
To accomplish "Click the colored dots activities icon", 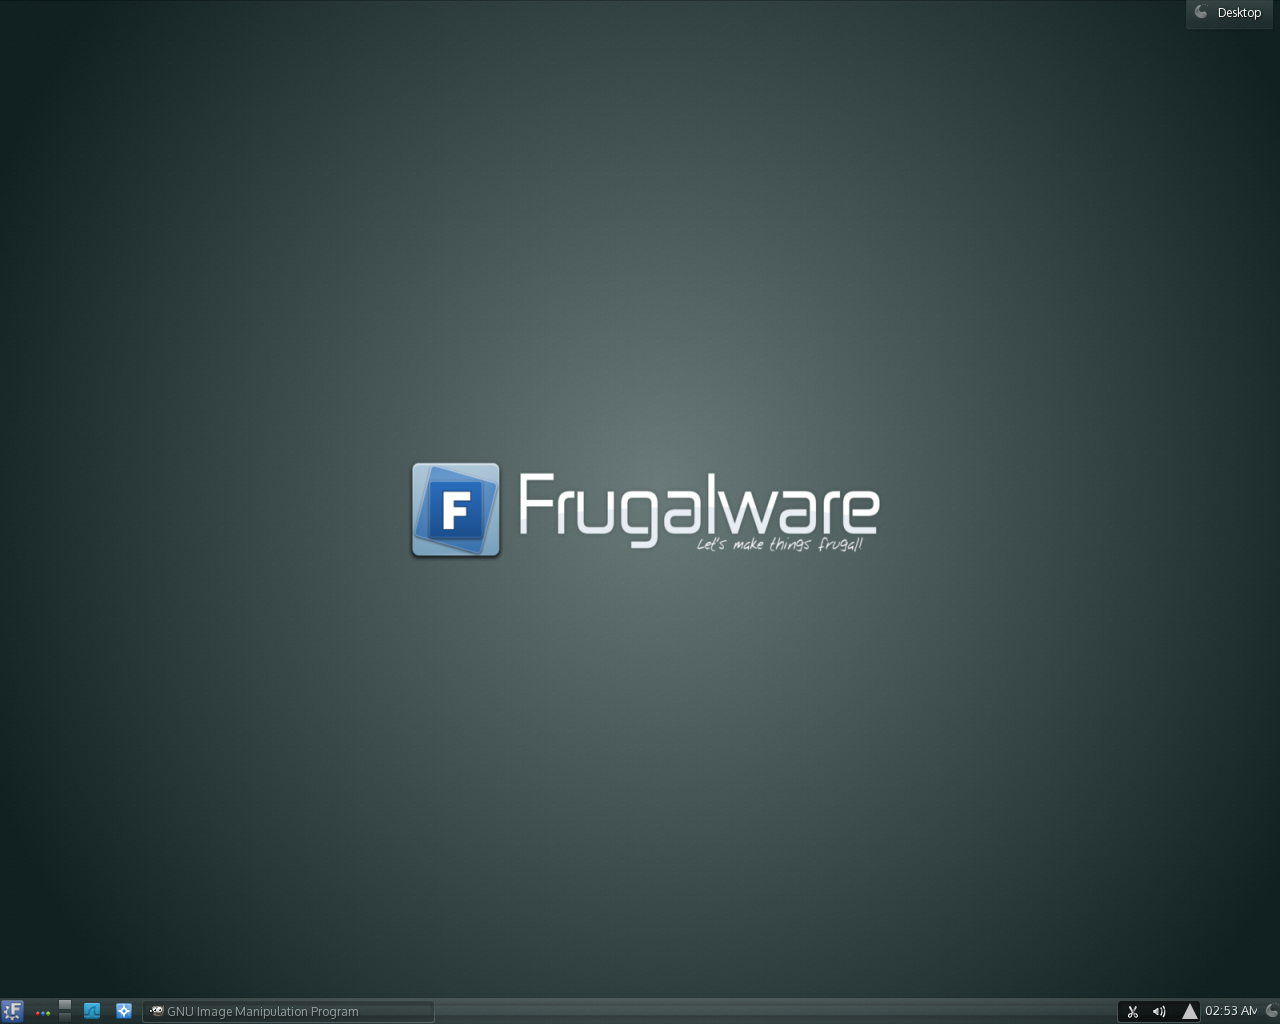I will click(42, 1012).
